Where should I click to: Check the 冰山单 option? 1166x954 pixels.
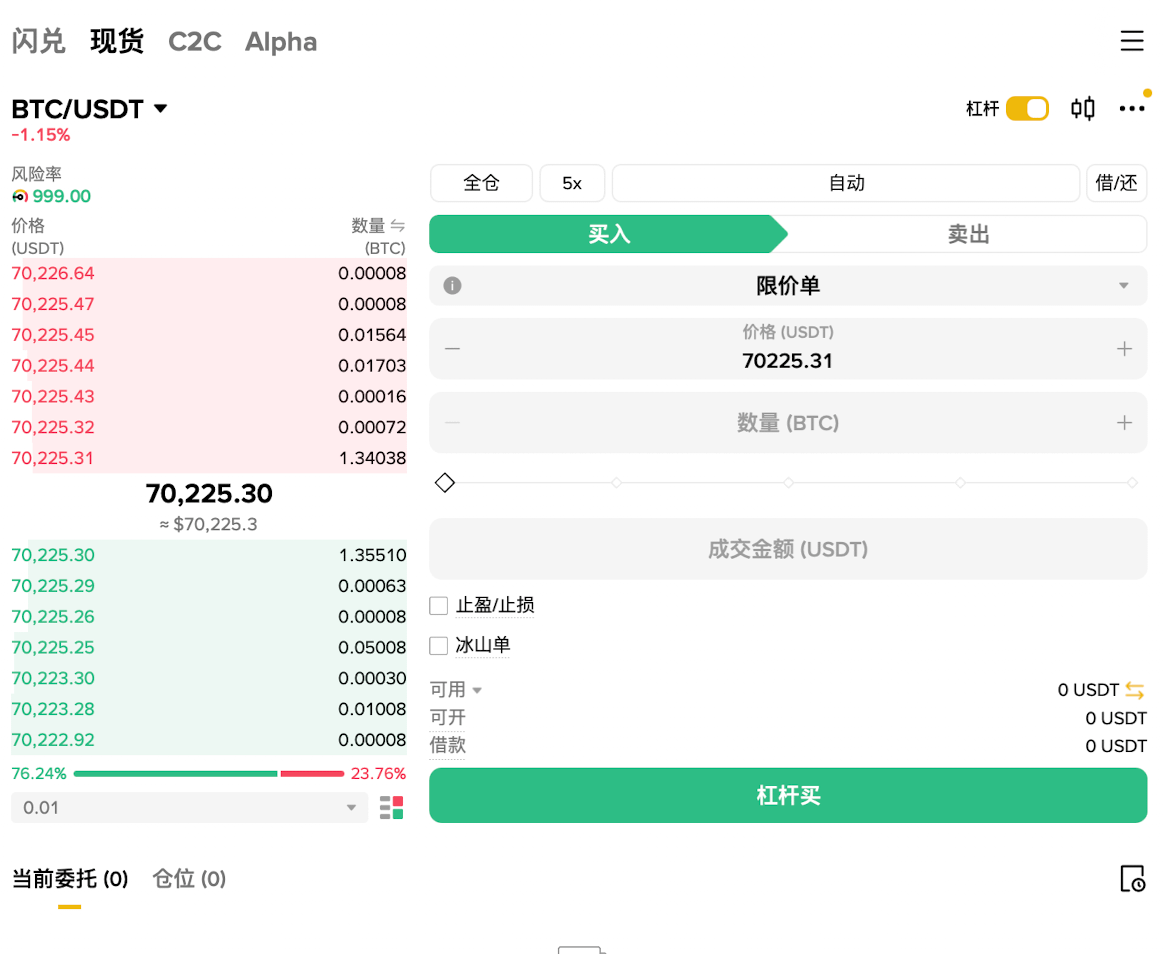click(x=437, y=645)
